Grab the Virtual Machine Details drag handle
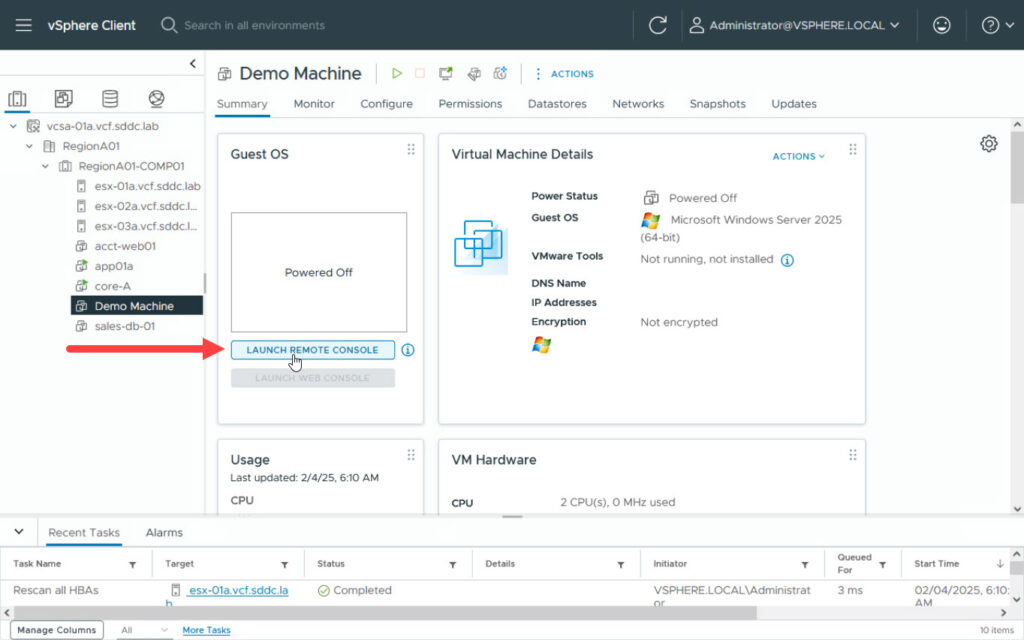Screen dimensions: 1024x640 coord(853,150)
